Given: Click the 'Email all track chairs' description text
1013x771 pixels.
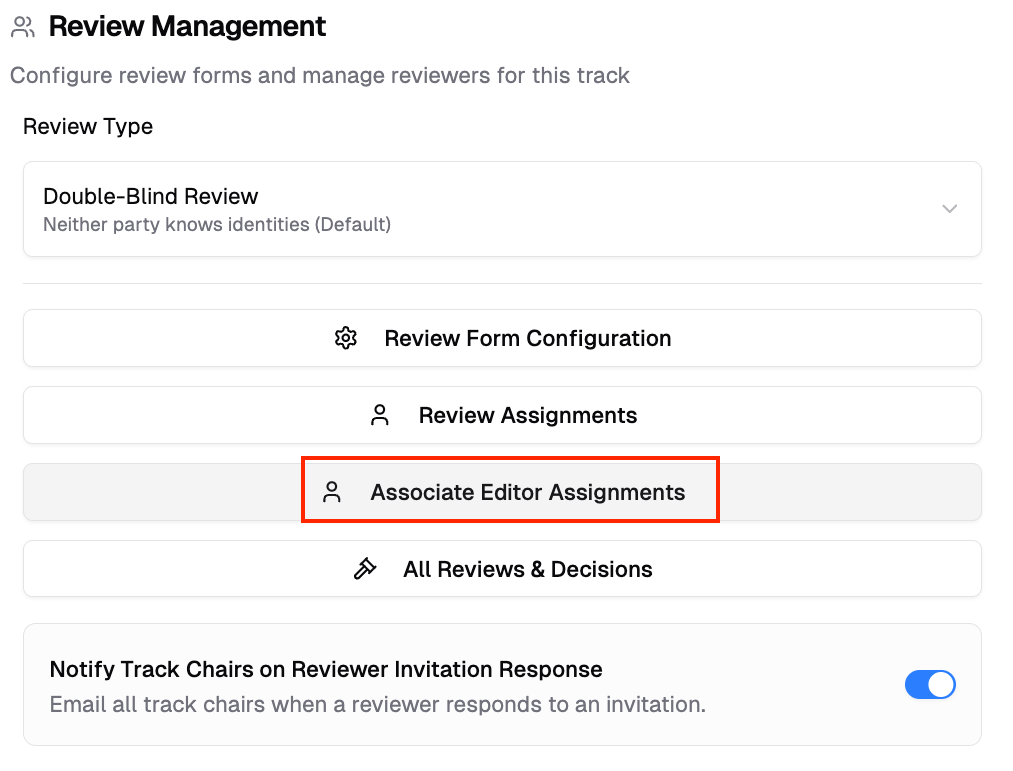Looking at the screenshot, I should (378, 704).
